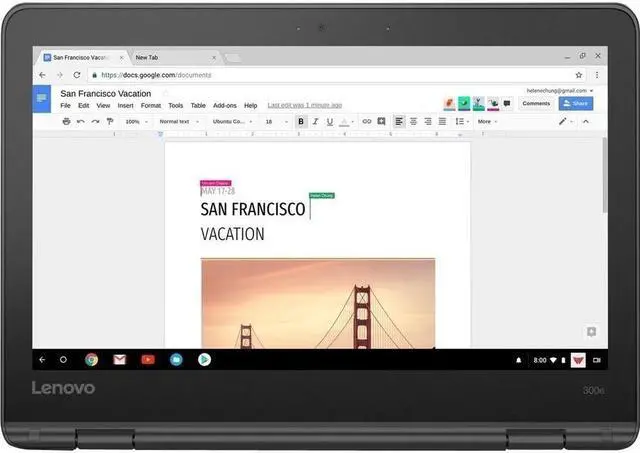640x453 pixels.
Task: Bookmark the page with the star icon
Action: tap(578, 75)
